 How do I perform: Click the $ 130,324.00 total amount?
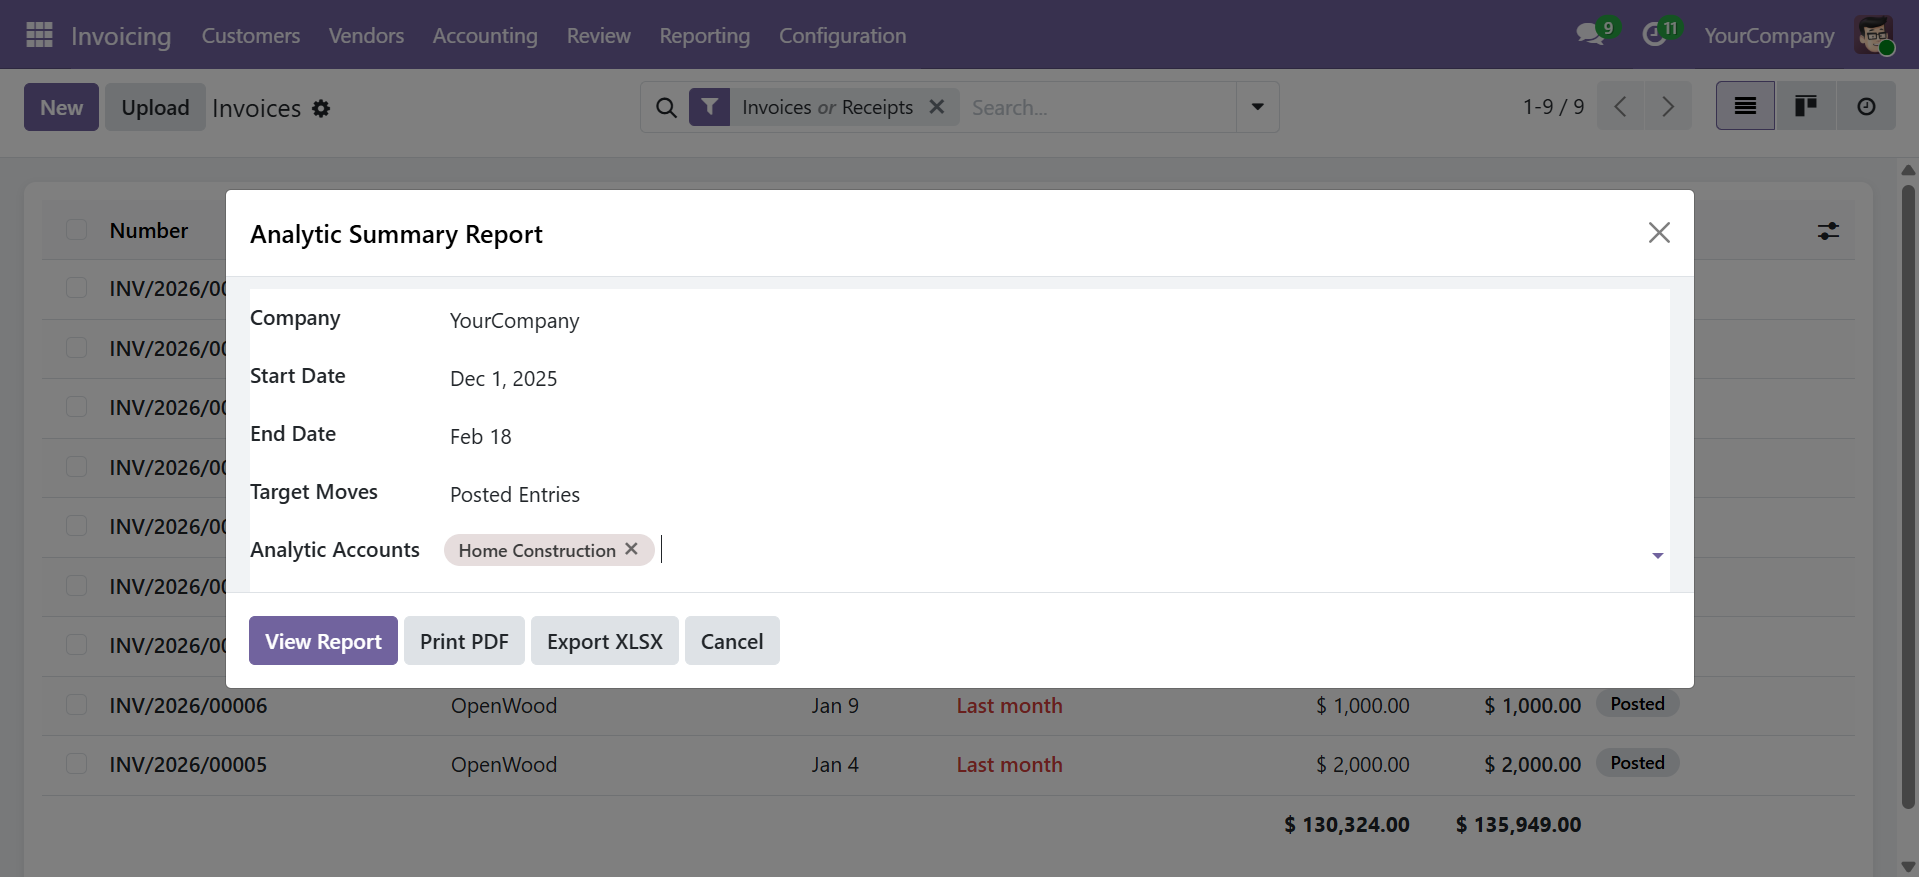(1346, 824)
